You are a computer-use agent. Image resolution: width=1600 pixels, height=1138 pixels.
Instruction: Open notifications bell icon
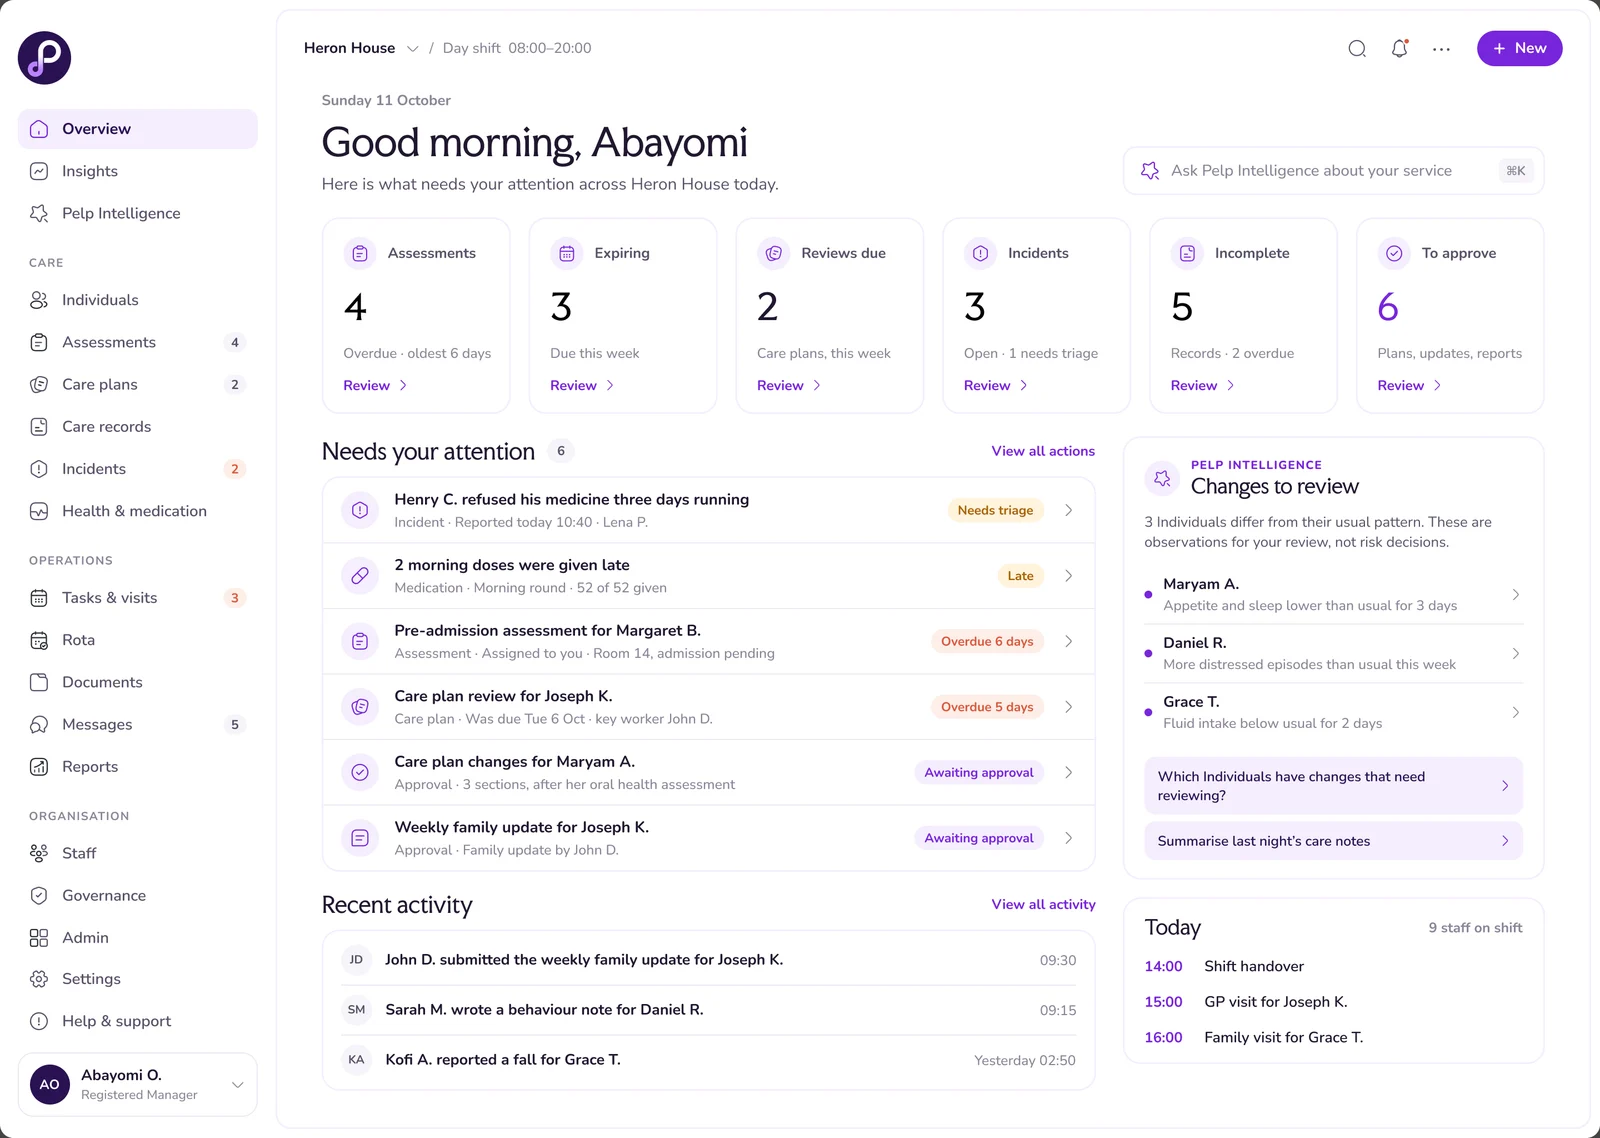tap(1399, 48)
